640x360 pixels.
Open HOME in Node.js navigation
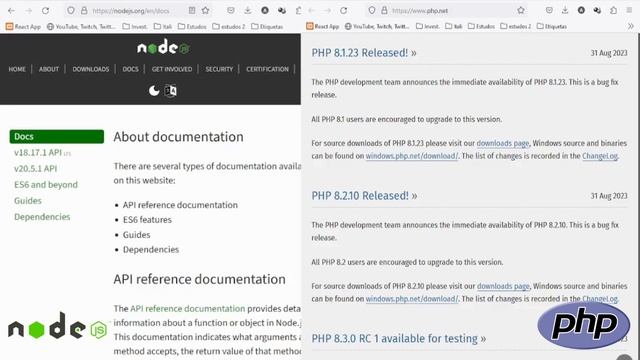click(17, 69)
